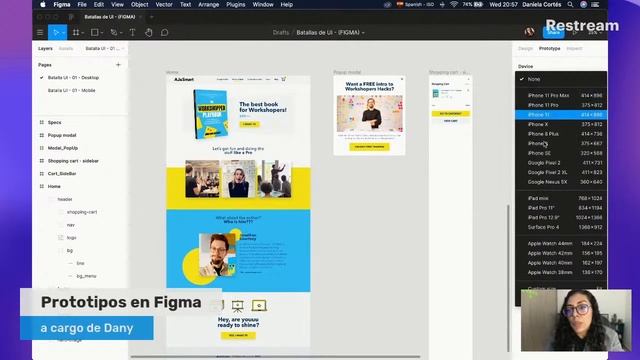The height and width of the screenshot is (360, 640).
Task: Open shape tools dropdown arrow
Action: point(102,33)
